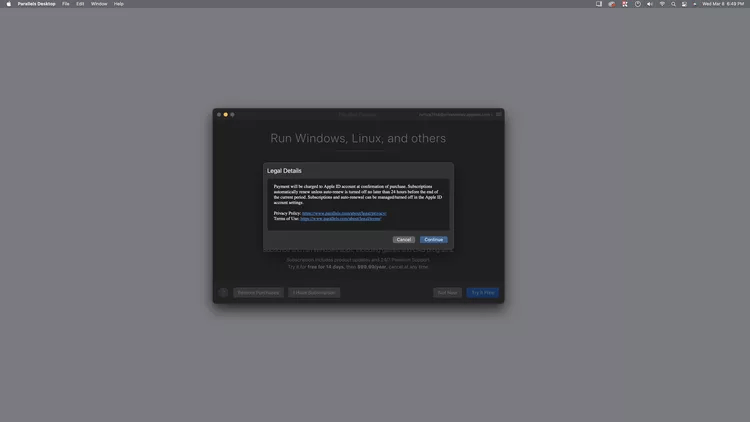Click the Control Center icon

(x=684, y=4)
